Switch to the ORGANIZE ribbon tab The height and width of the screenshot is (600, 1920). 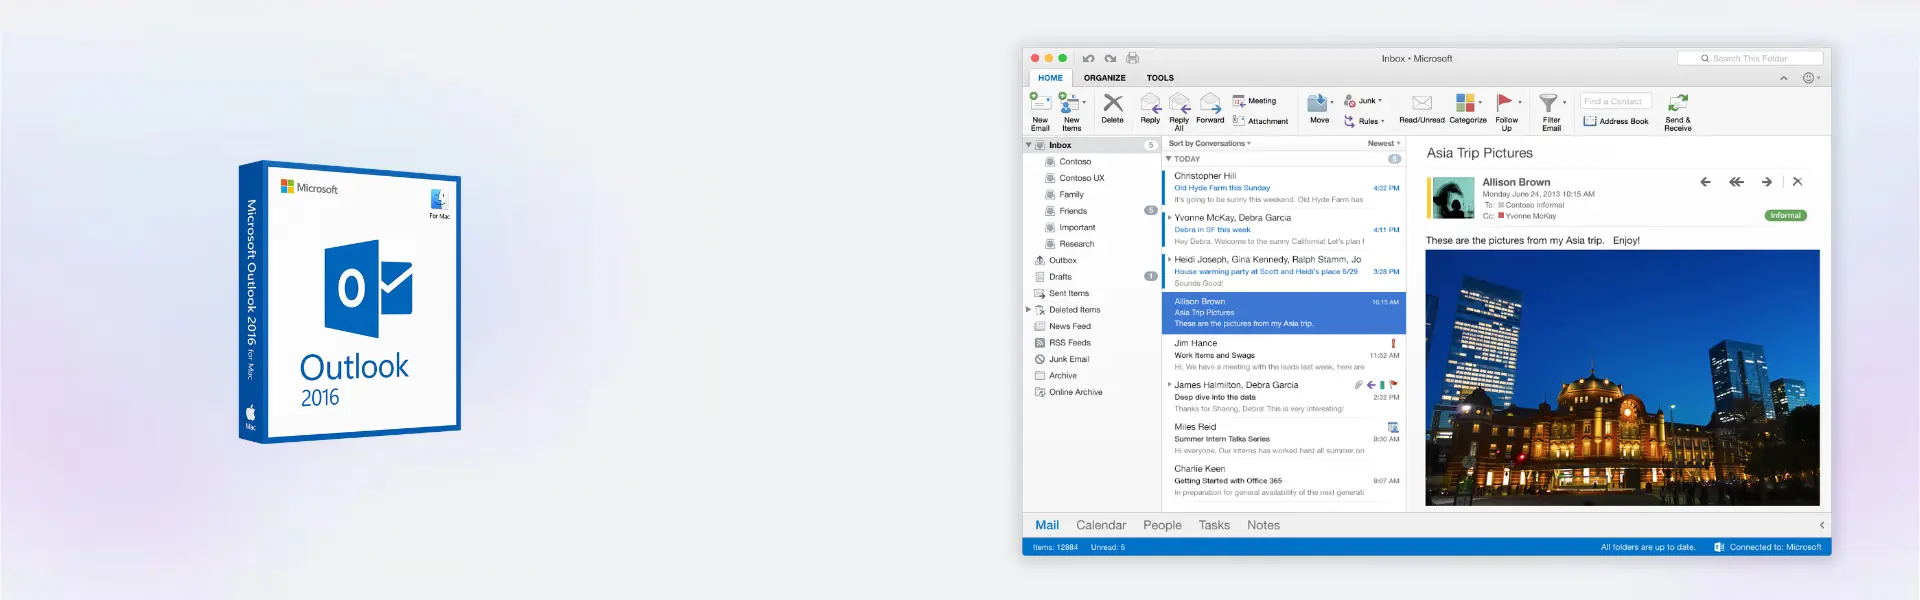click(1104, 78)
